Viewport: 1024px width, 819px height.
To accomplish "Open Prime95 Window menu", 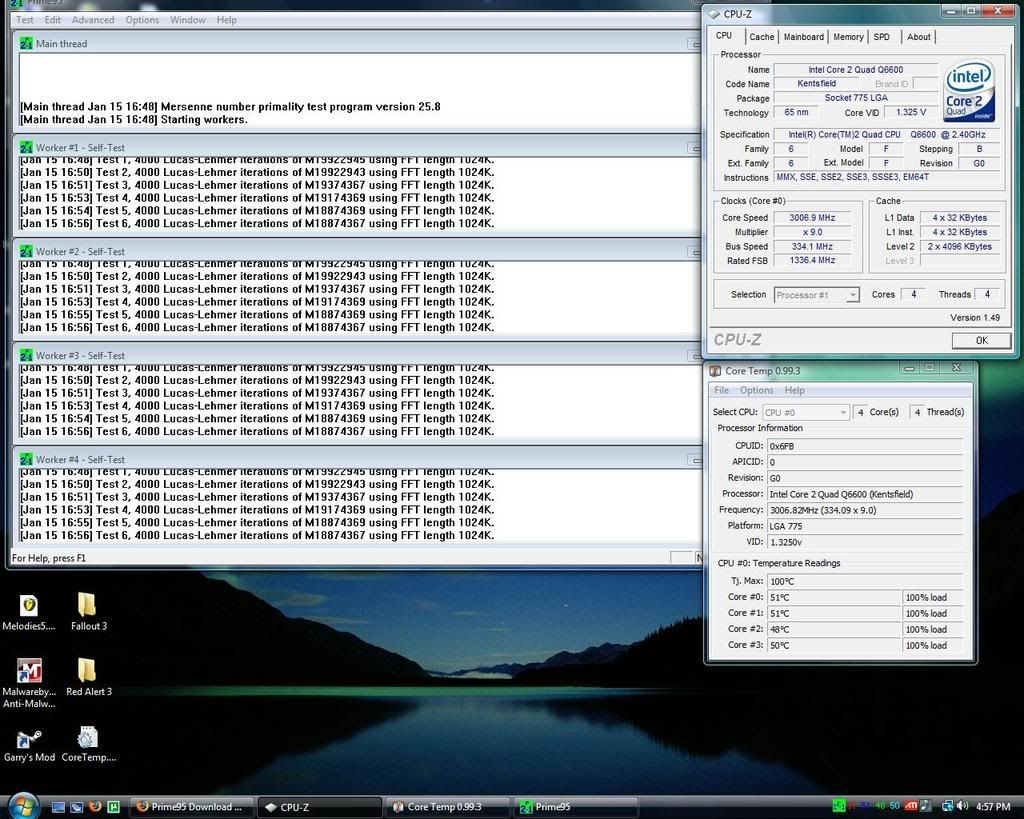I will pyautogui.click(x=187, y=20).
